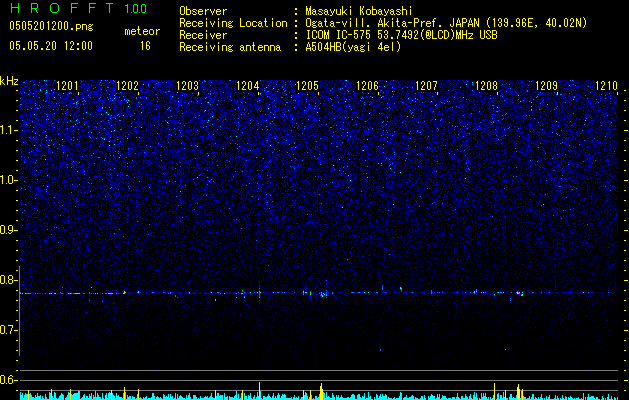The height and width of the screenshot is (400, 629).
Task: Click the 1201 time marker
Action: pyautogui.click(x=67, y=86)
